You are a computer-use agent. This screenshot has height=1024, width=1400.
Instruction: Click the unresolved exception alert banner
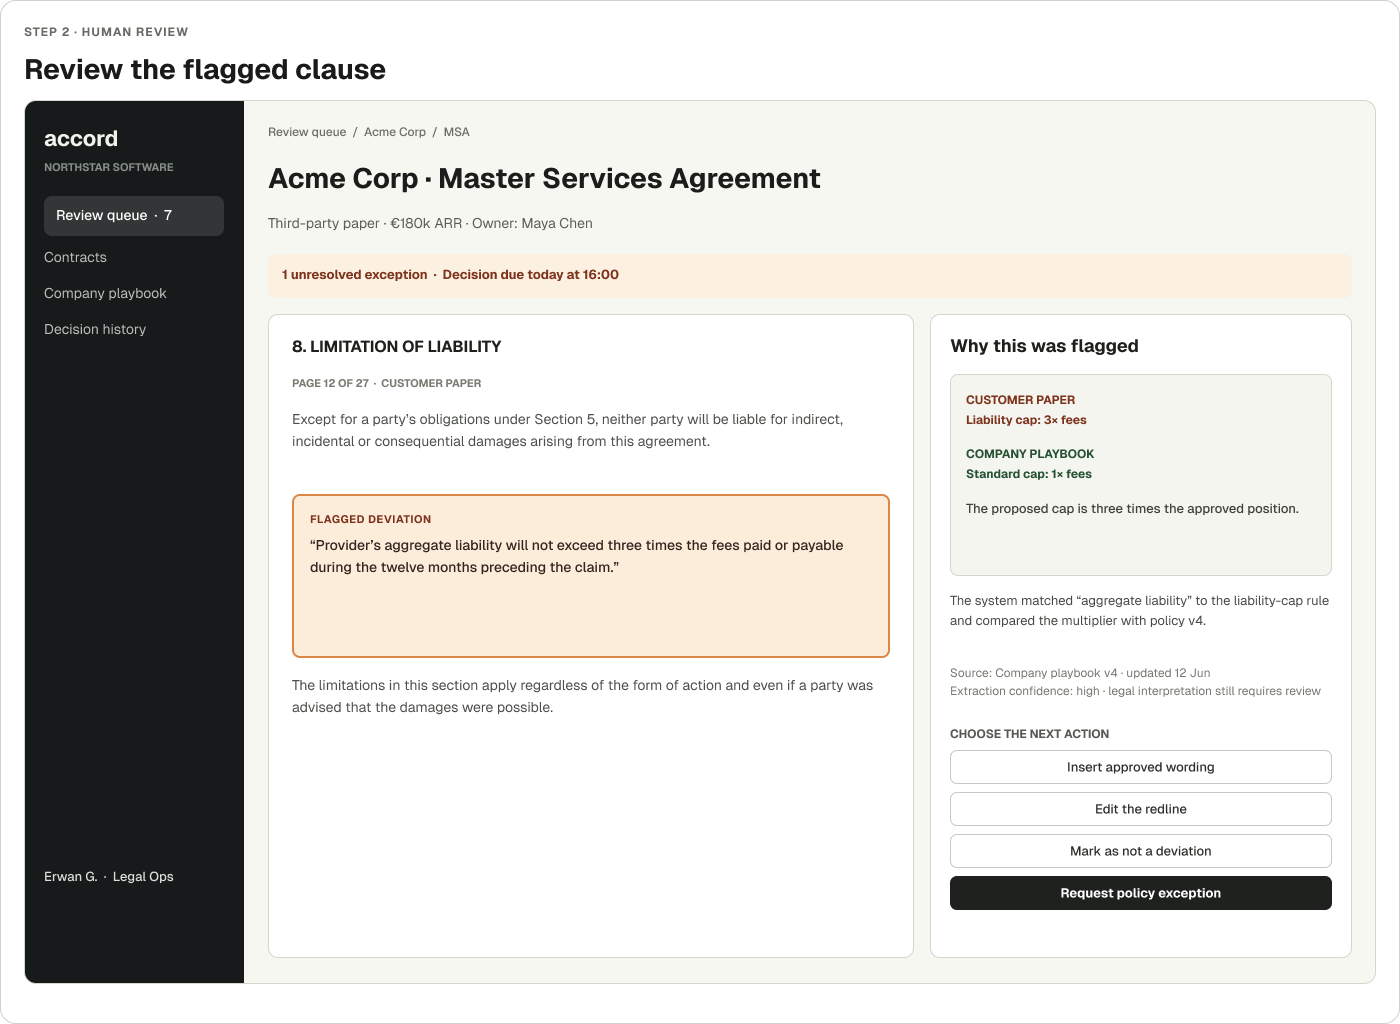click(x=810, y=275)
